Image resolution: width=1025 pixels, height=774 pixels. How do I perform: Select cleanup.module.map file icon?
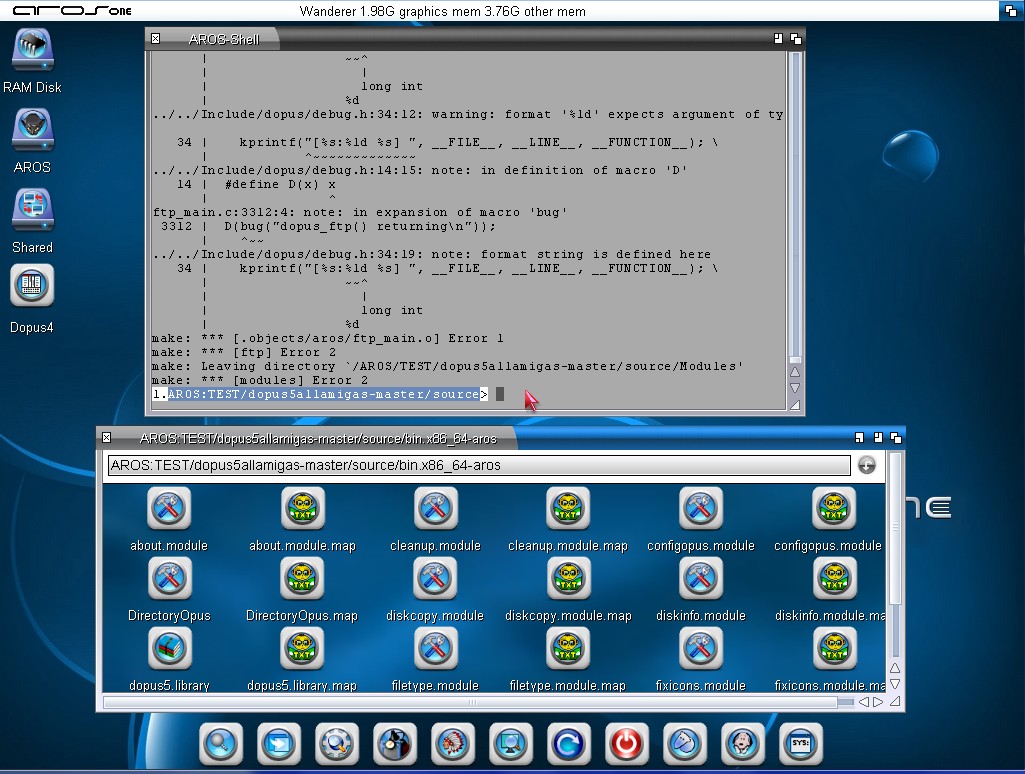[x=568, y=508]
